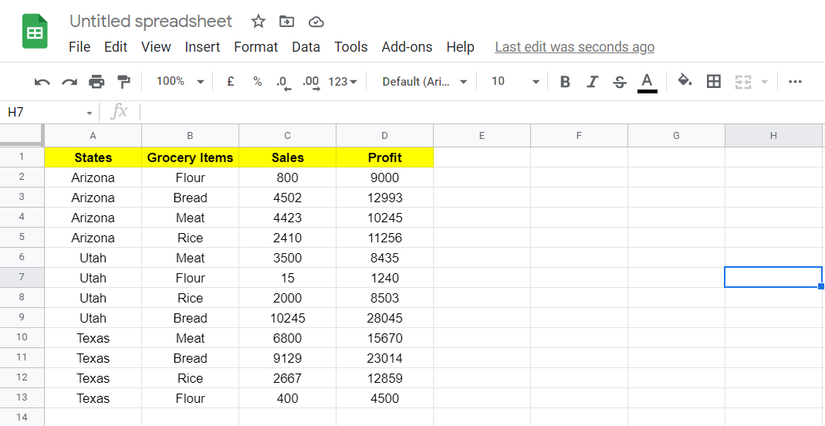
Task: Open the 100% zoom dropdown
Action: (180, 82)
